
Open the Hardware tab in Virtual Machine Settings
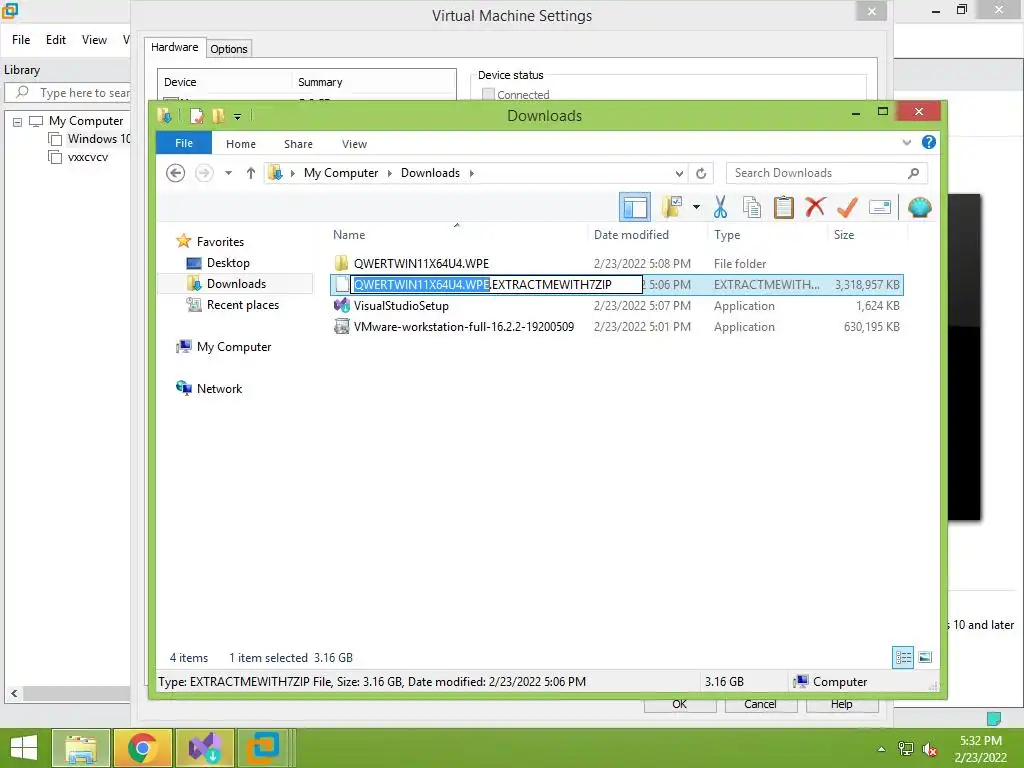(174, 47)
